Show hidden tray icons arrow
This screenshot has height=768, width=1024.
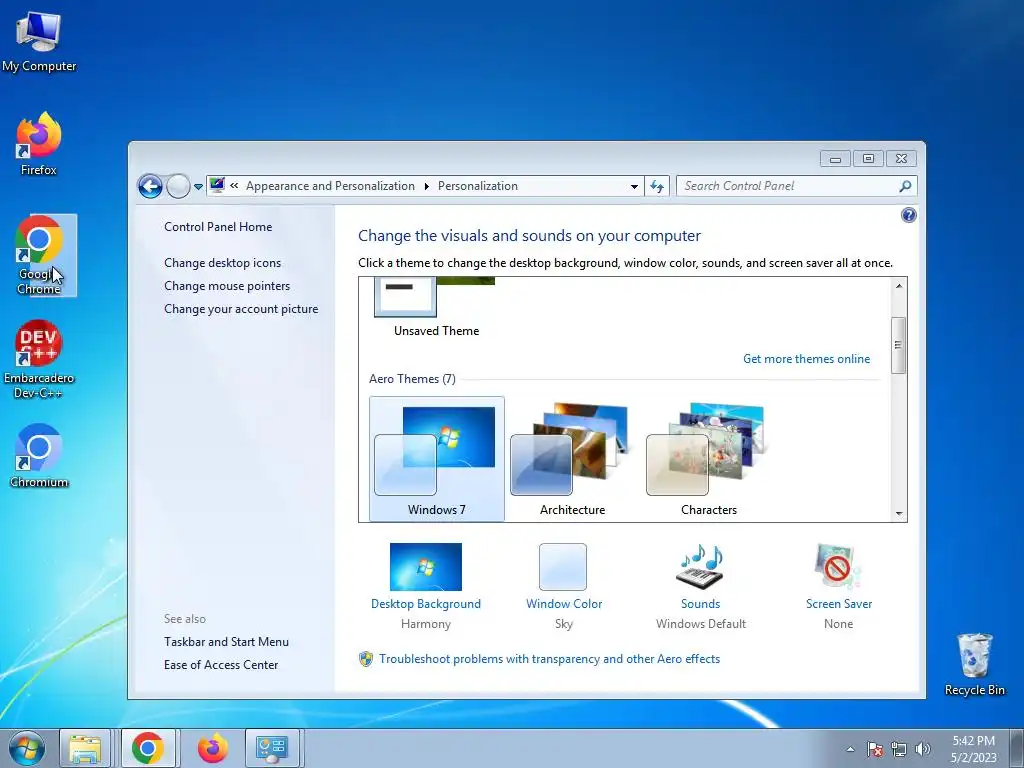[850, 749]
